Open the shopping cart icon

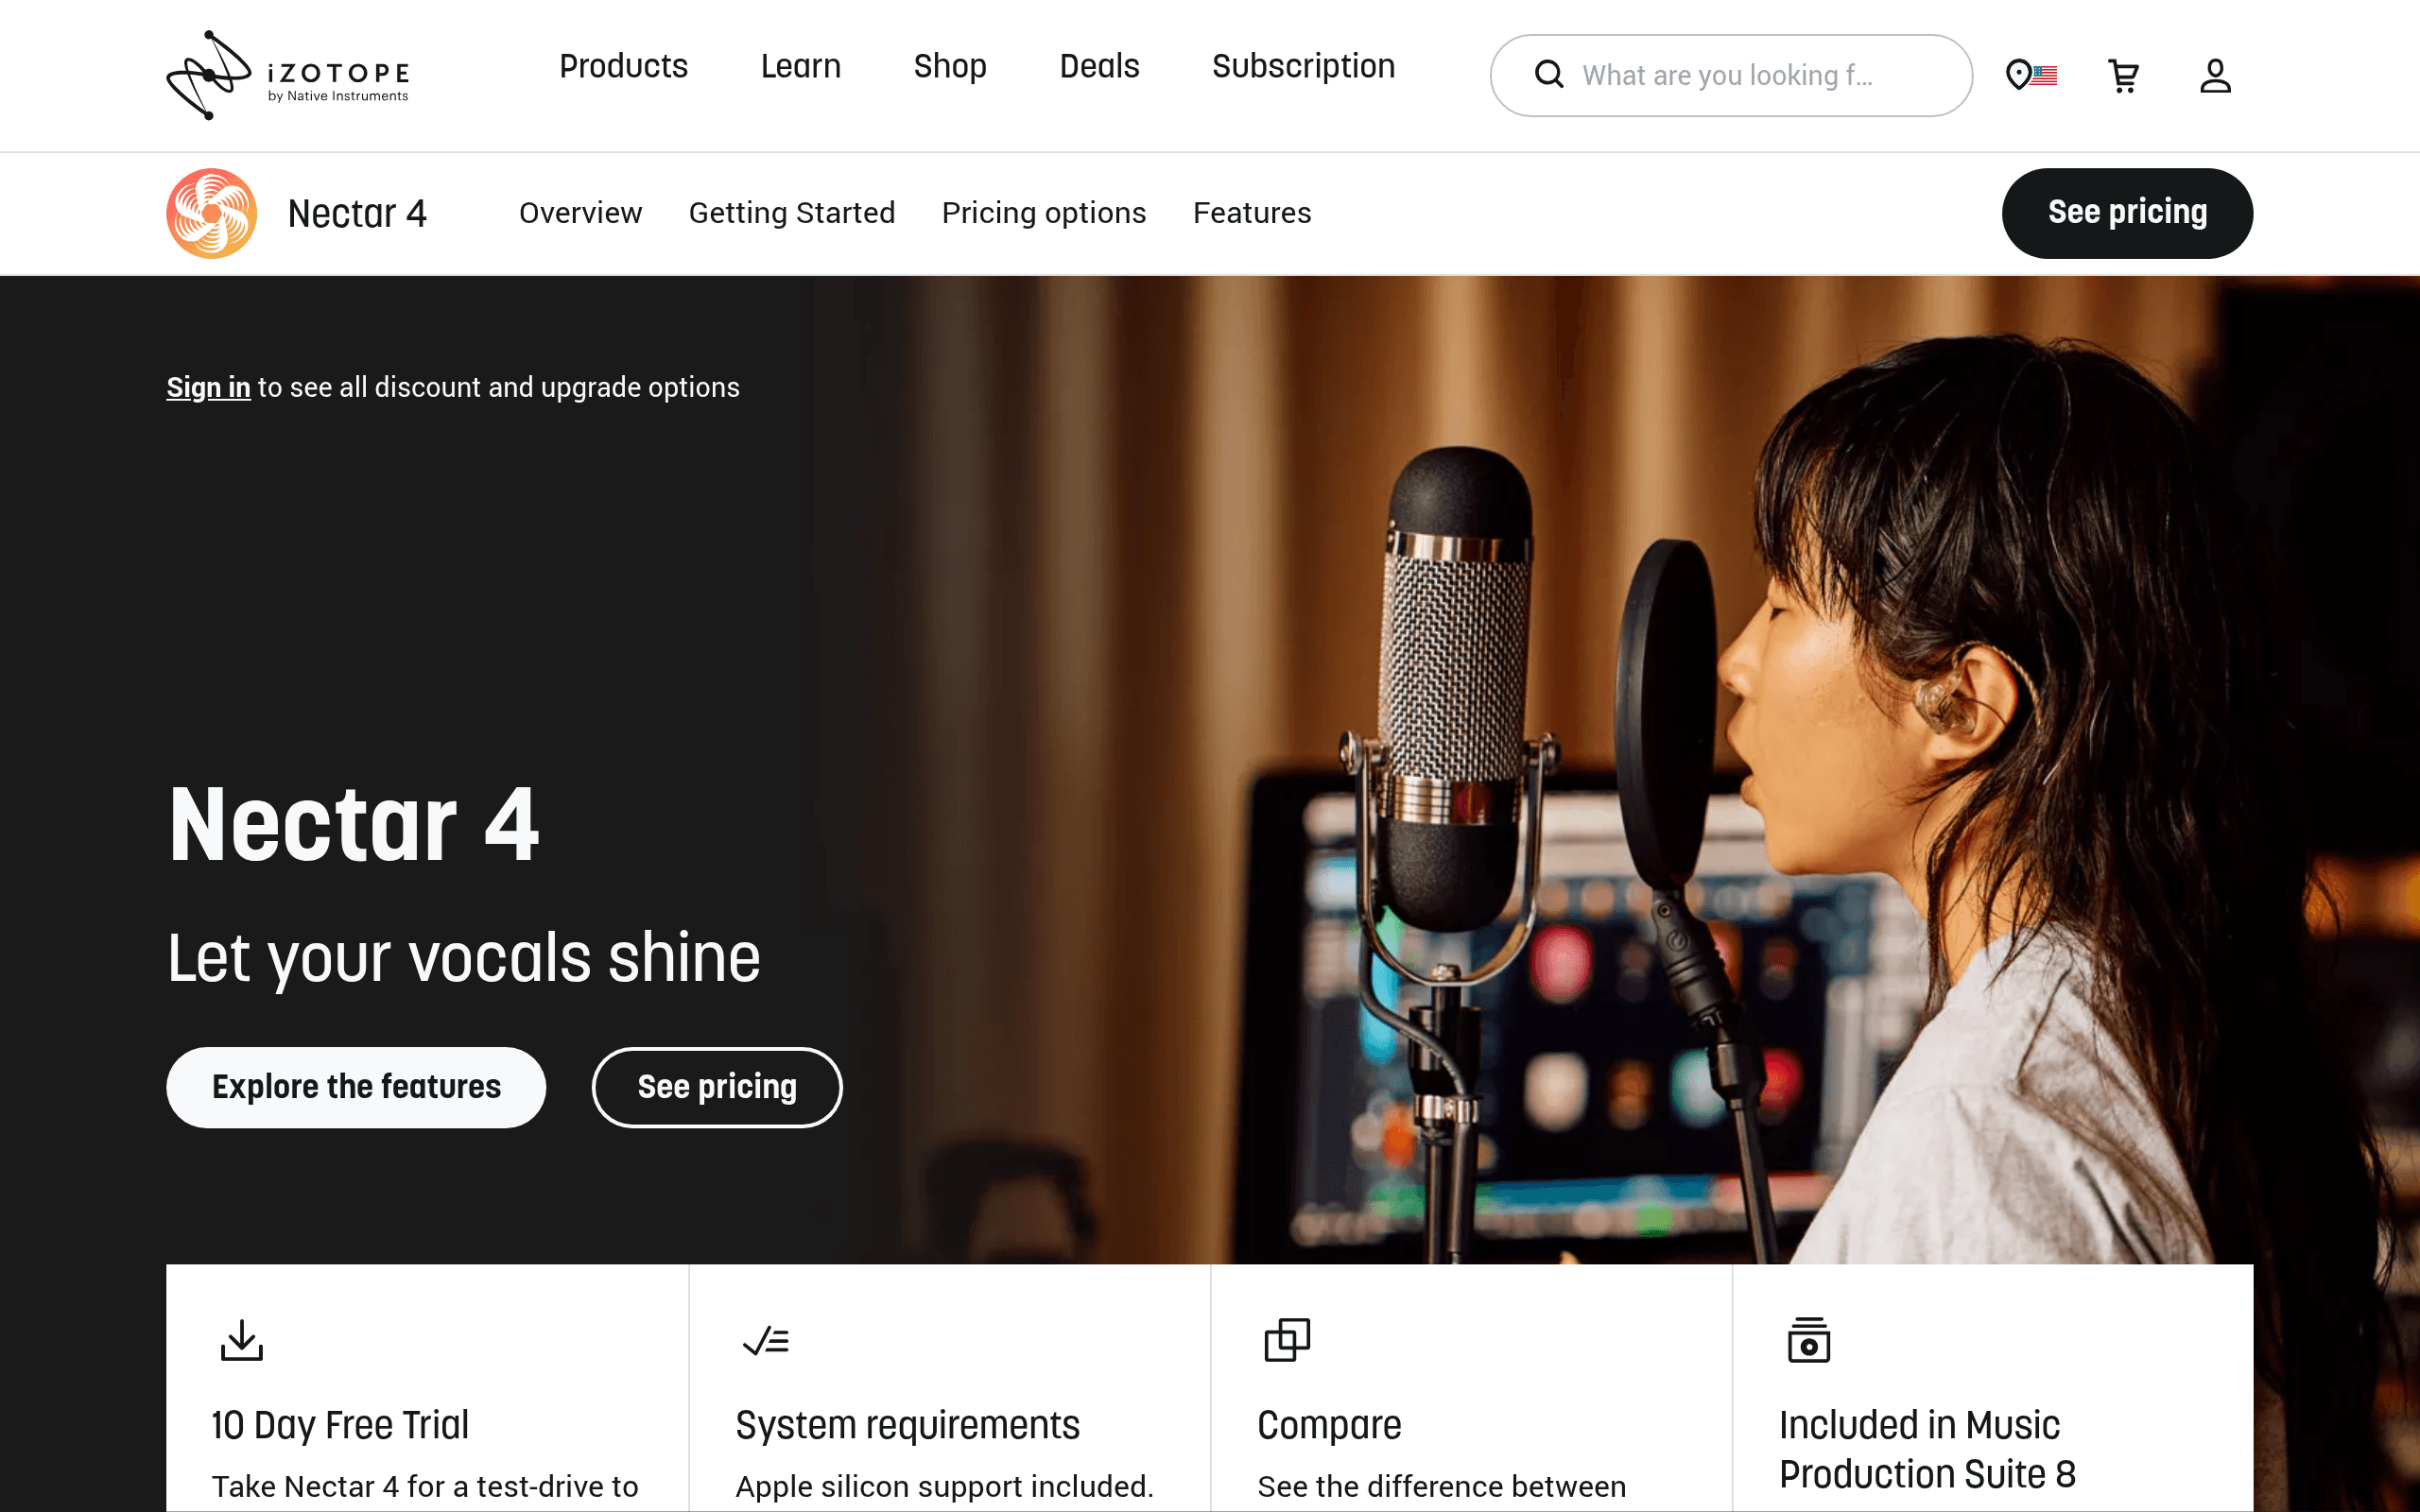(2123, 76)
